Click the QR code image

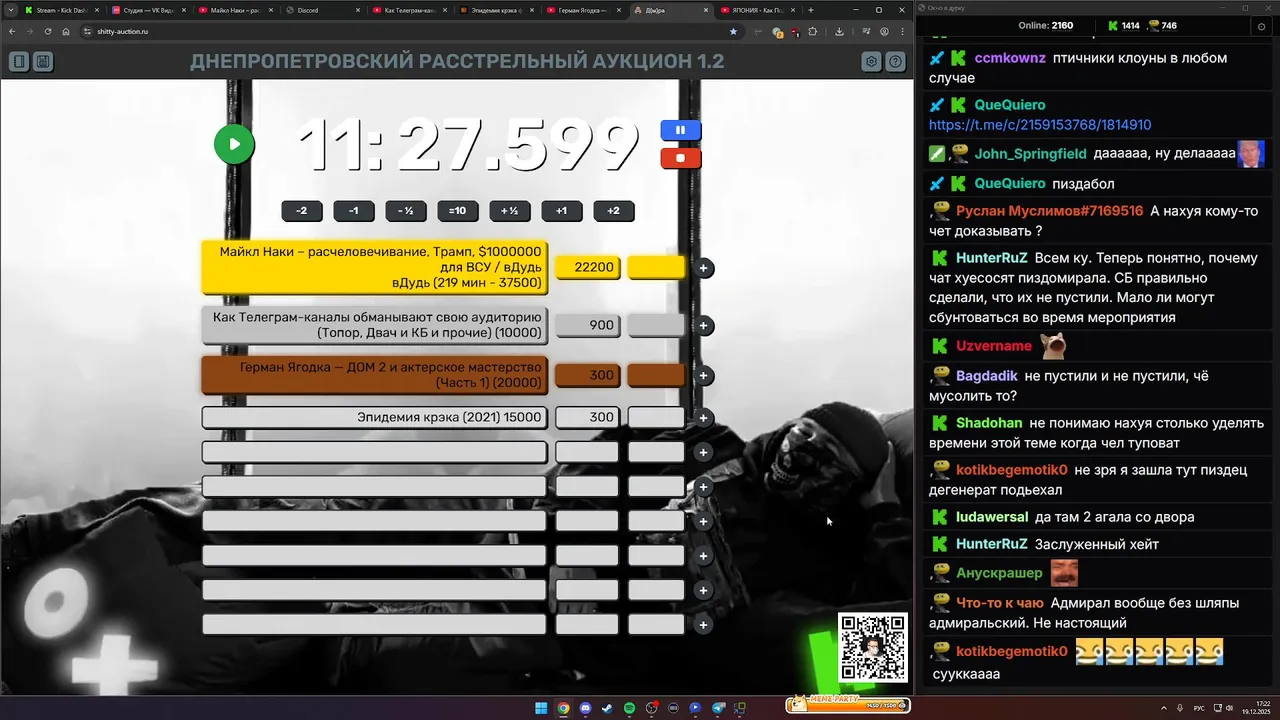click(x=872, y=647)
